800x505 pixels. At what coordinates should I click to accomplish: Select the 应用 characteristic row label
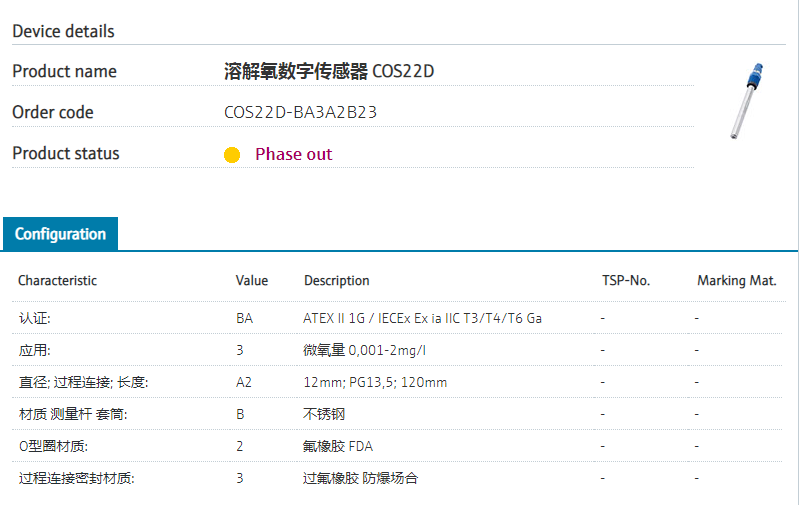[34, 351]
